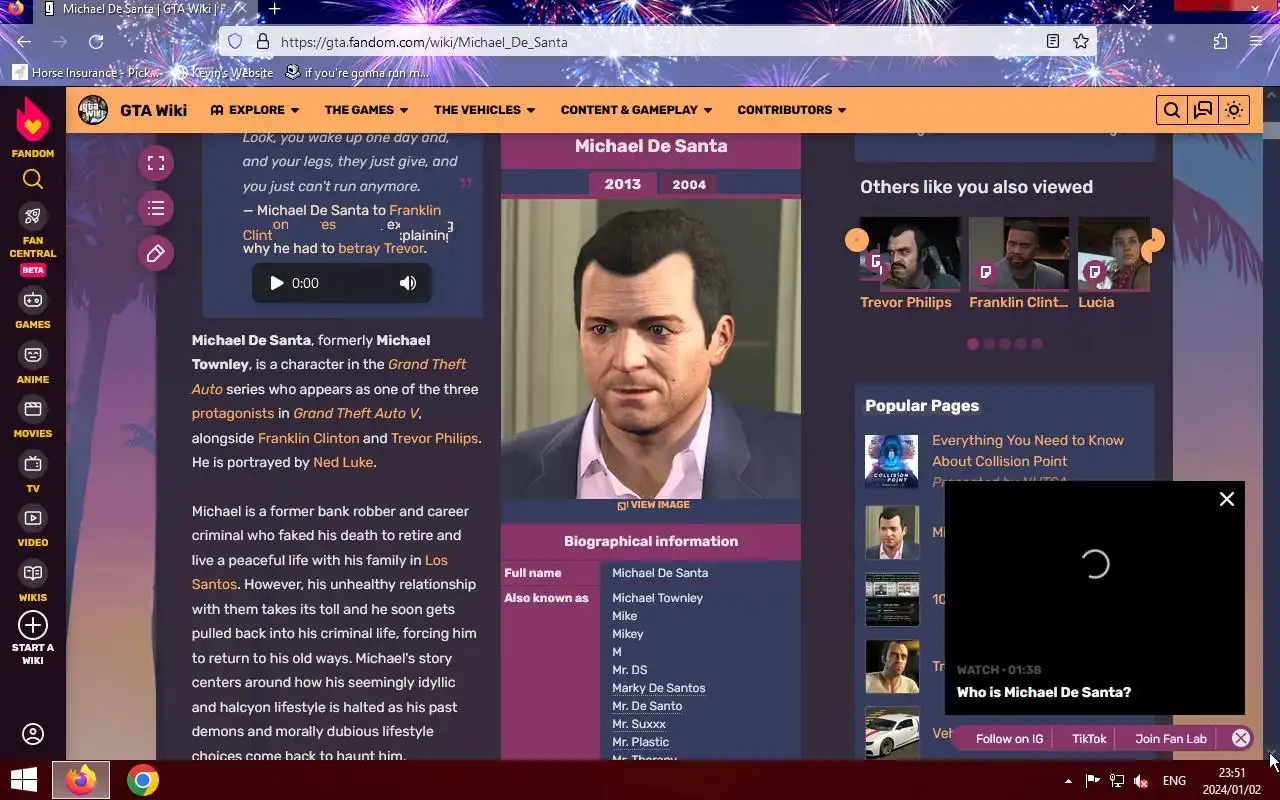Expand The Vehicles menu
The height and width of the screenshot is (800, 1280).
(x=485, y=110)
